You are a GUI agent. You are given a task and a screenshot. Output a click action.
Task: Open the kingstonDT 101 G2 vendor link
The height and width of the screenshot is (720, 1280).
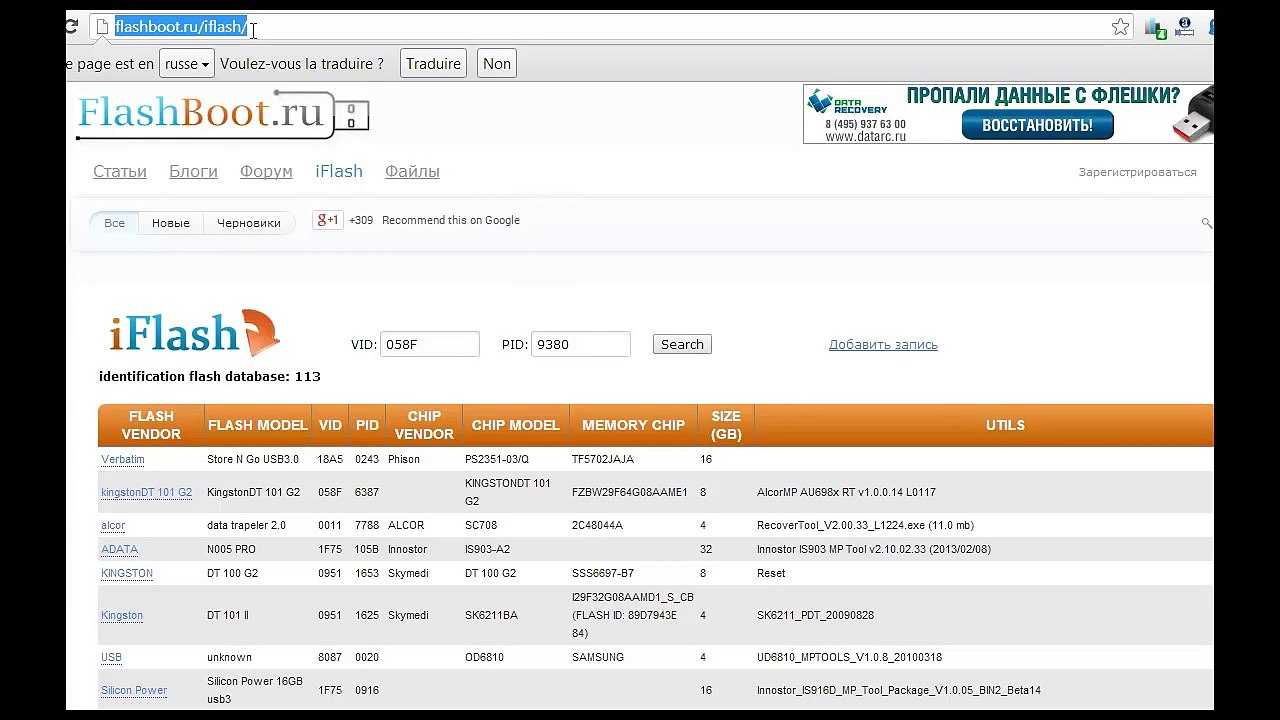coord(146,492)
